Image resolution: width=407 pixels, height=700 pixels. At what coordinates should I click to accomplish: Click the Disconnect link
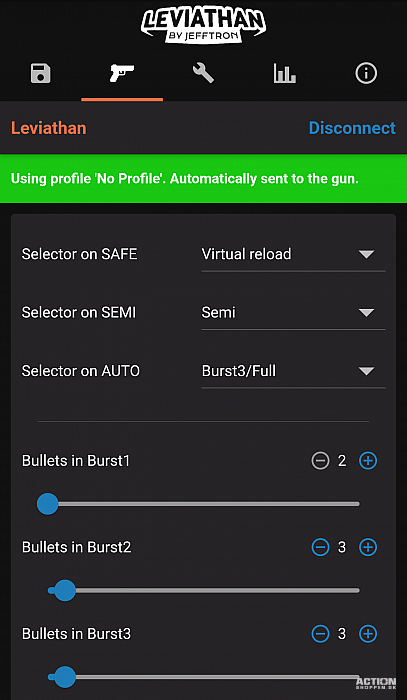[x=352, y=128]
